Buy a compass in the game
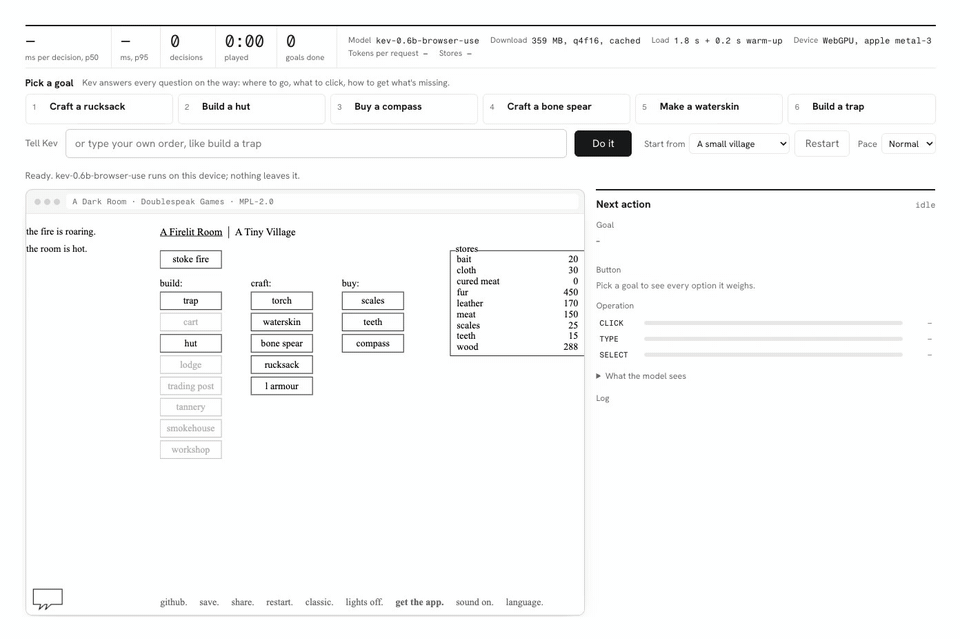960x639 pixels. tap(373, 343)
